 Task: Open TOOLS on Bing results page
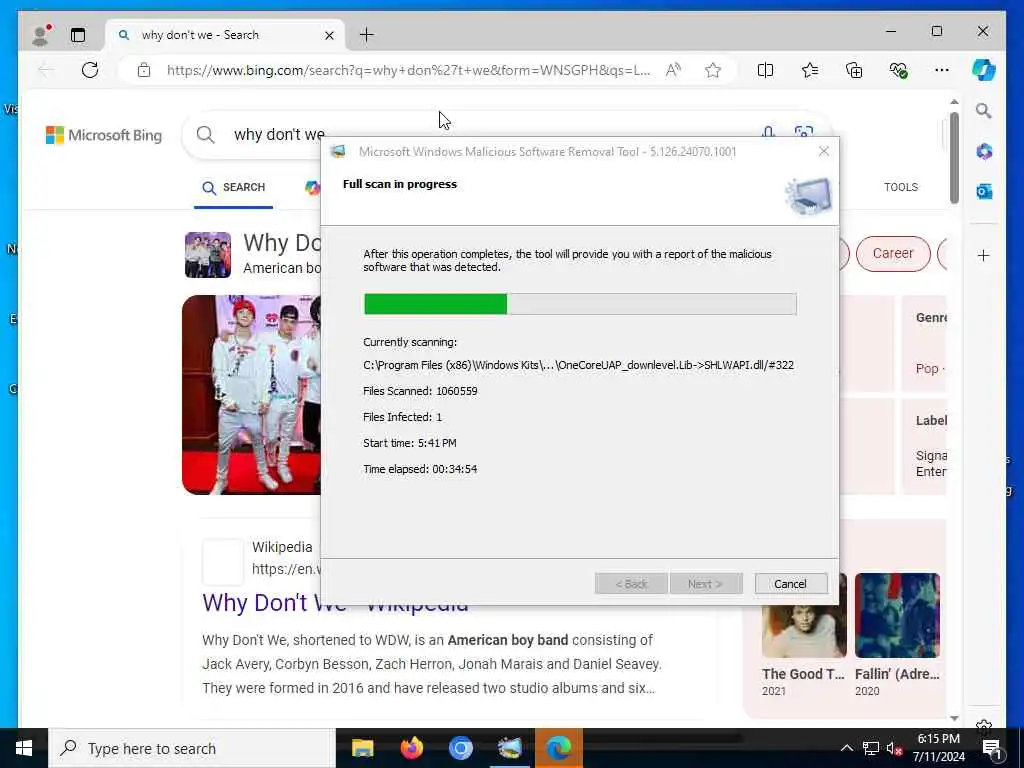pos(901,187)
